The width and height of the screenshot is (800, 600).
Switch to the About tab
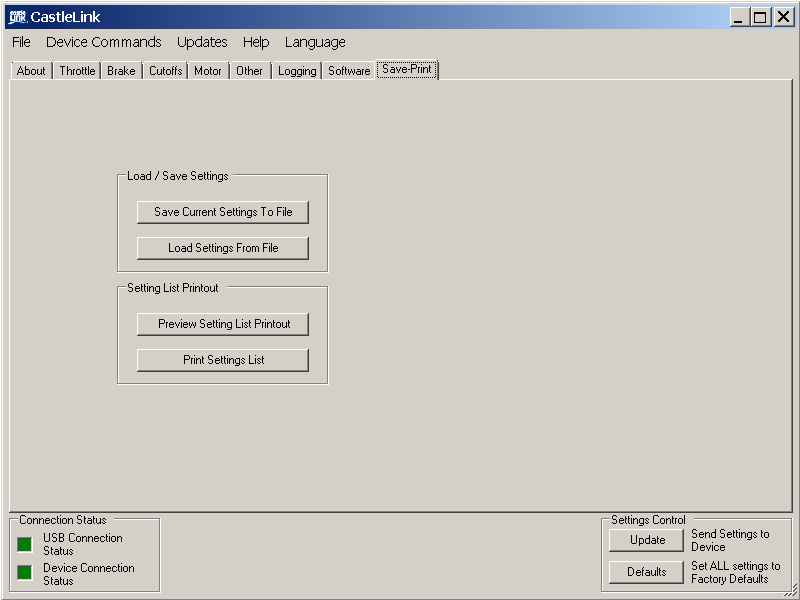(x=31, y=71)
